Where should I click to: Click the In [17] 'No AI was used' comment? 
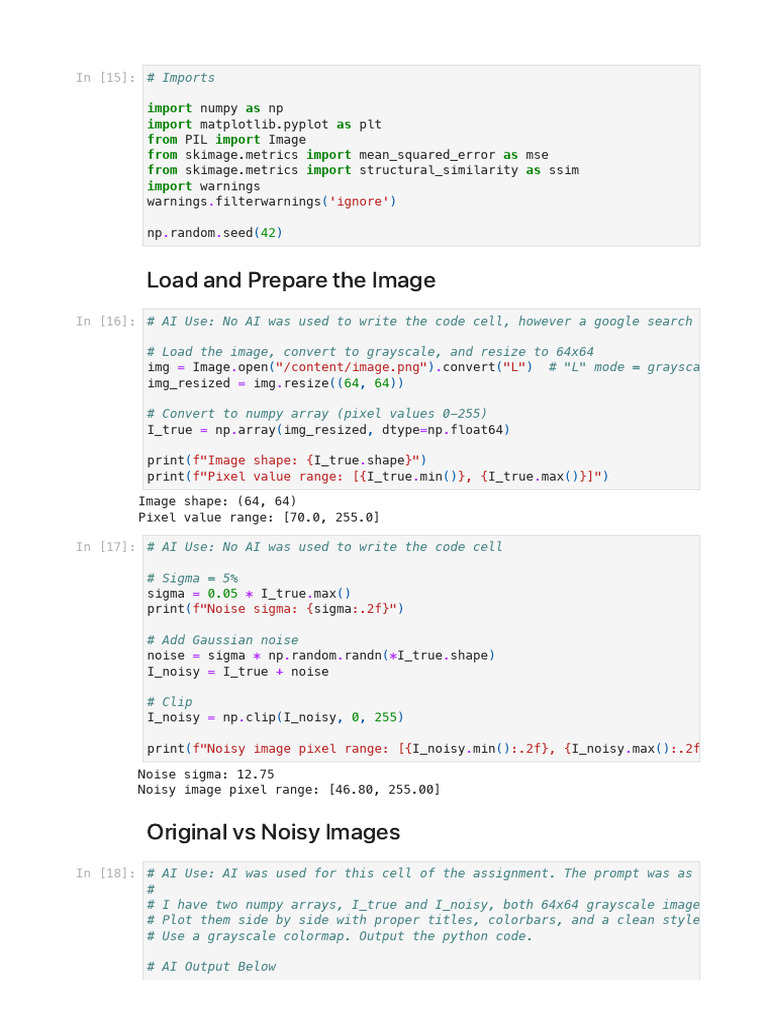325,547
